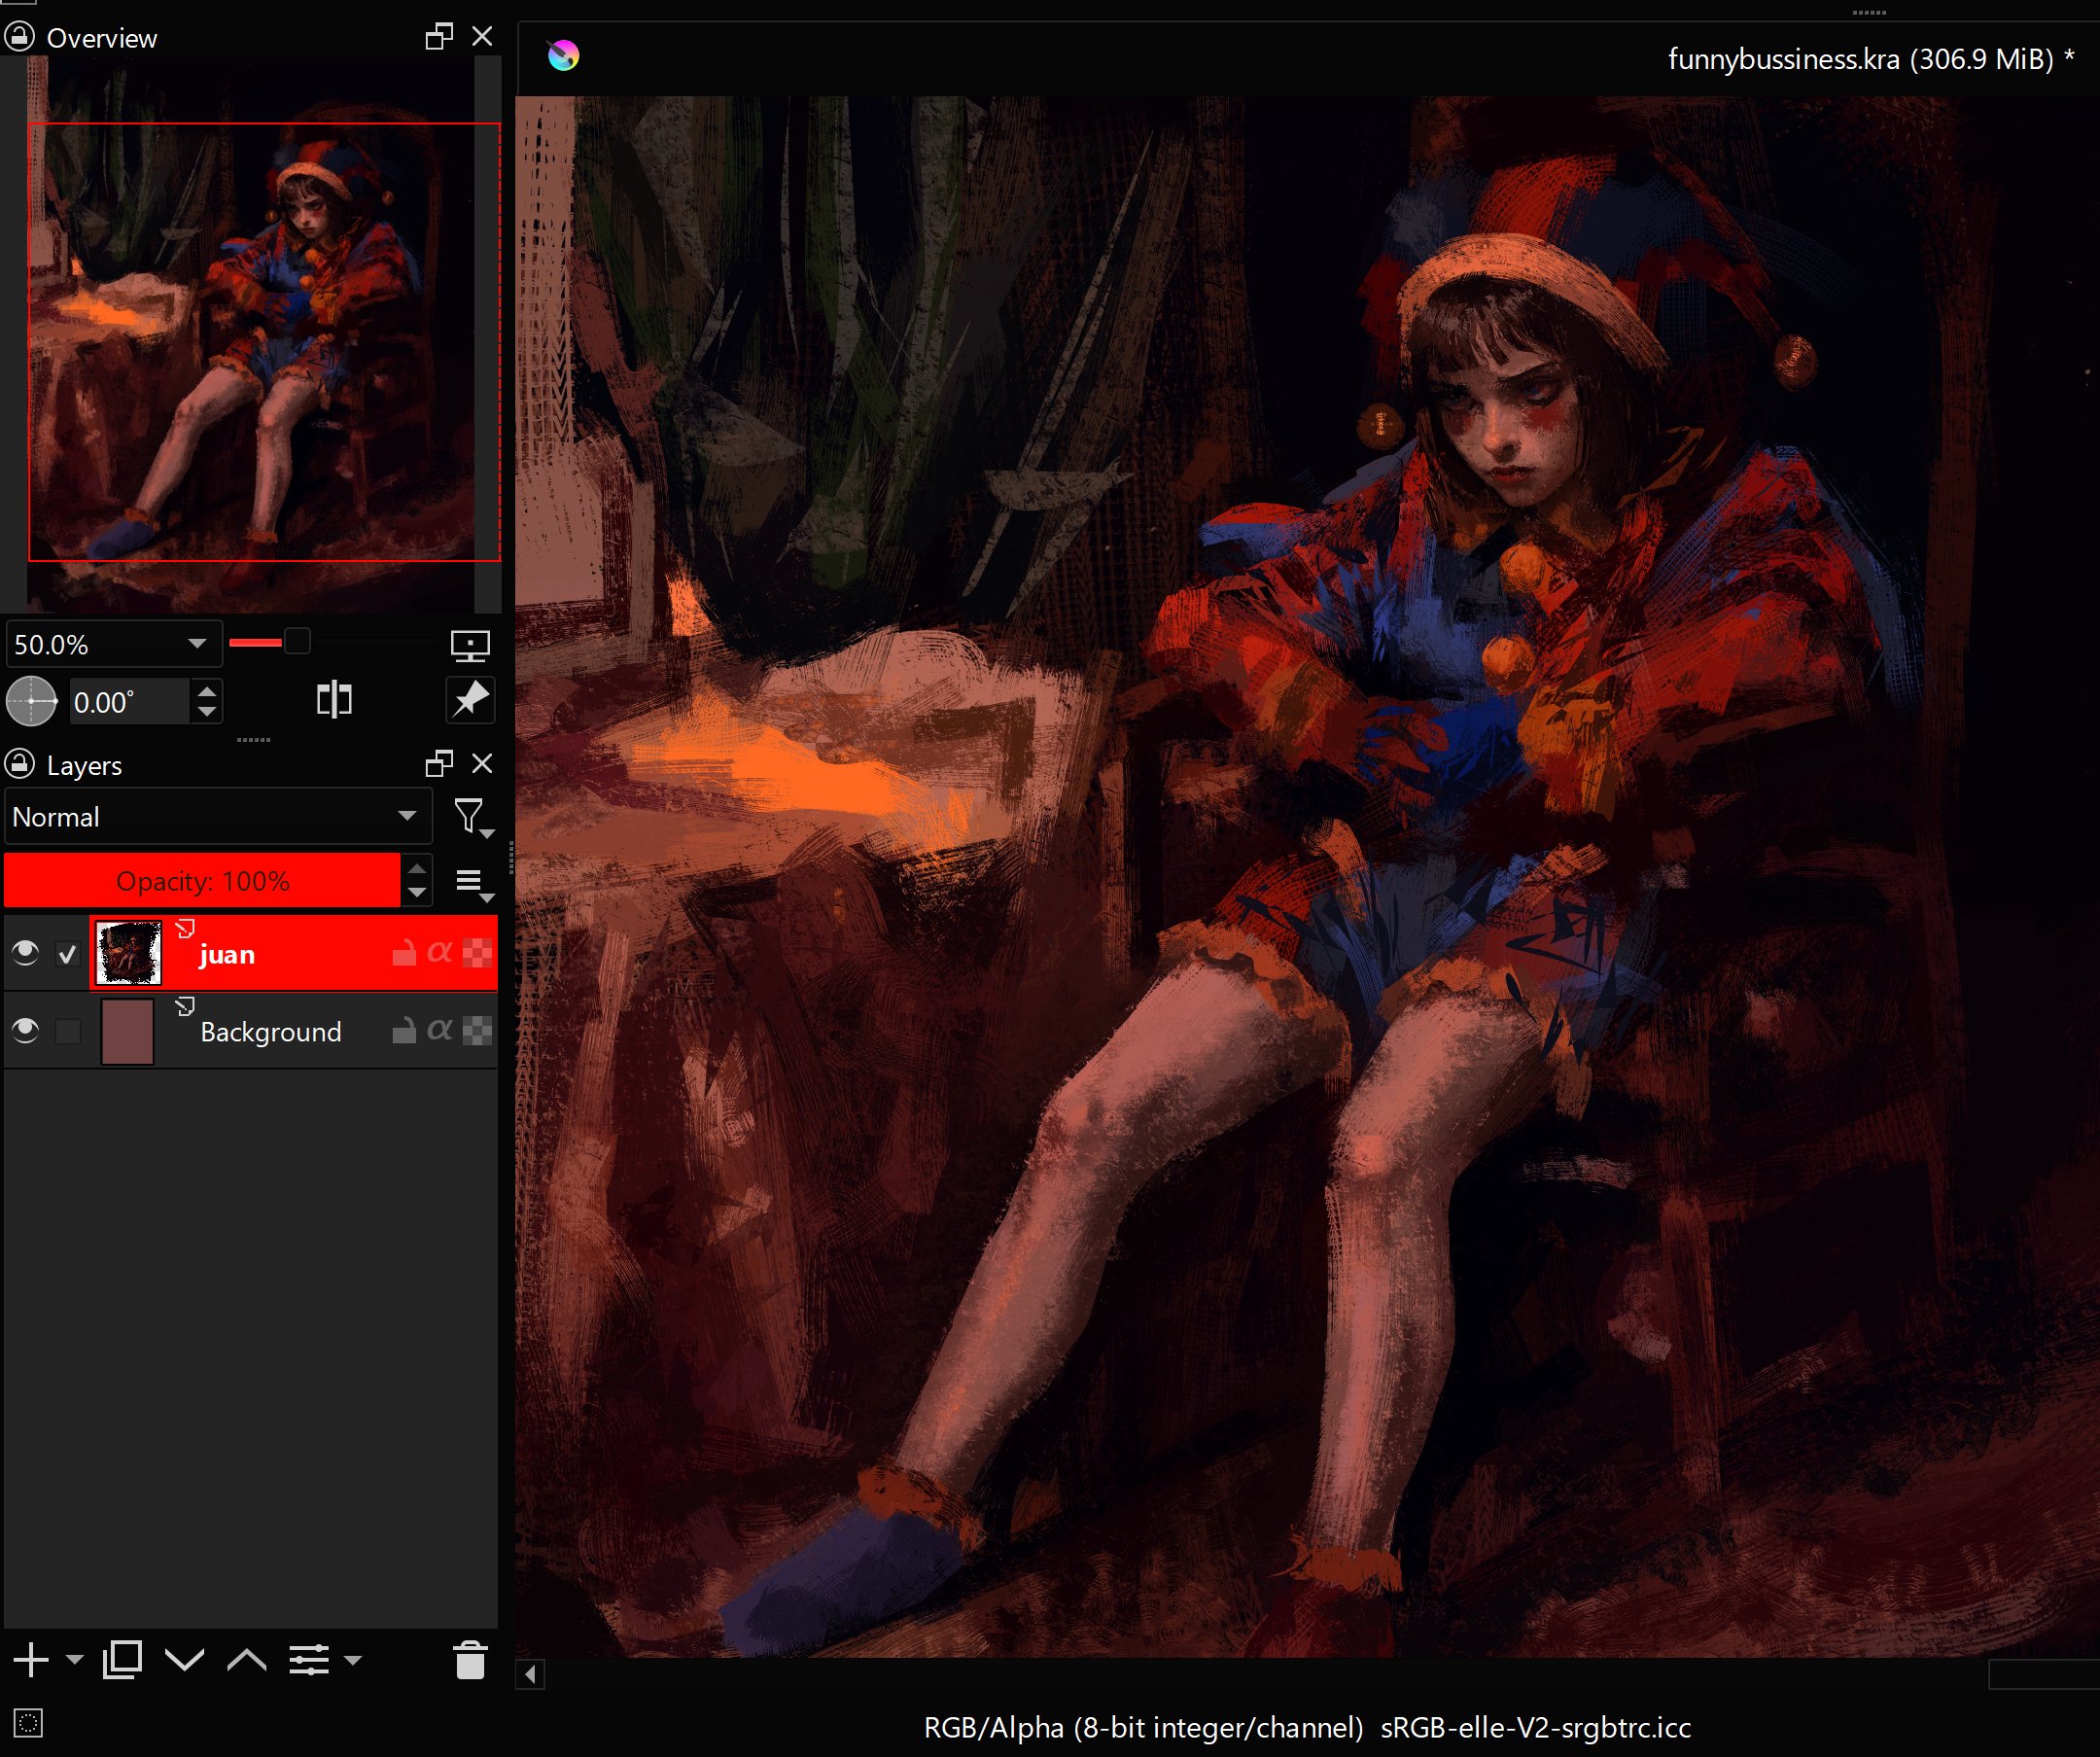Lock the Background layer with its padlock
This screenshot has width=2100, height=1757.
[404, 1030]
